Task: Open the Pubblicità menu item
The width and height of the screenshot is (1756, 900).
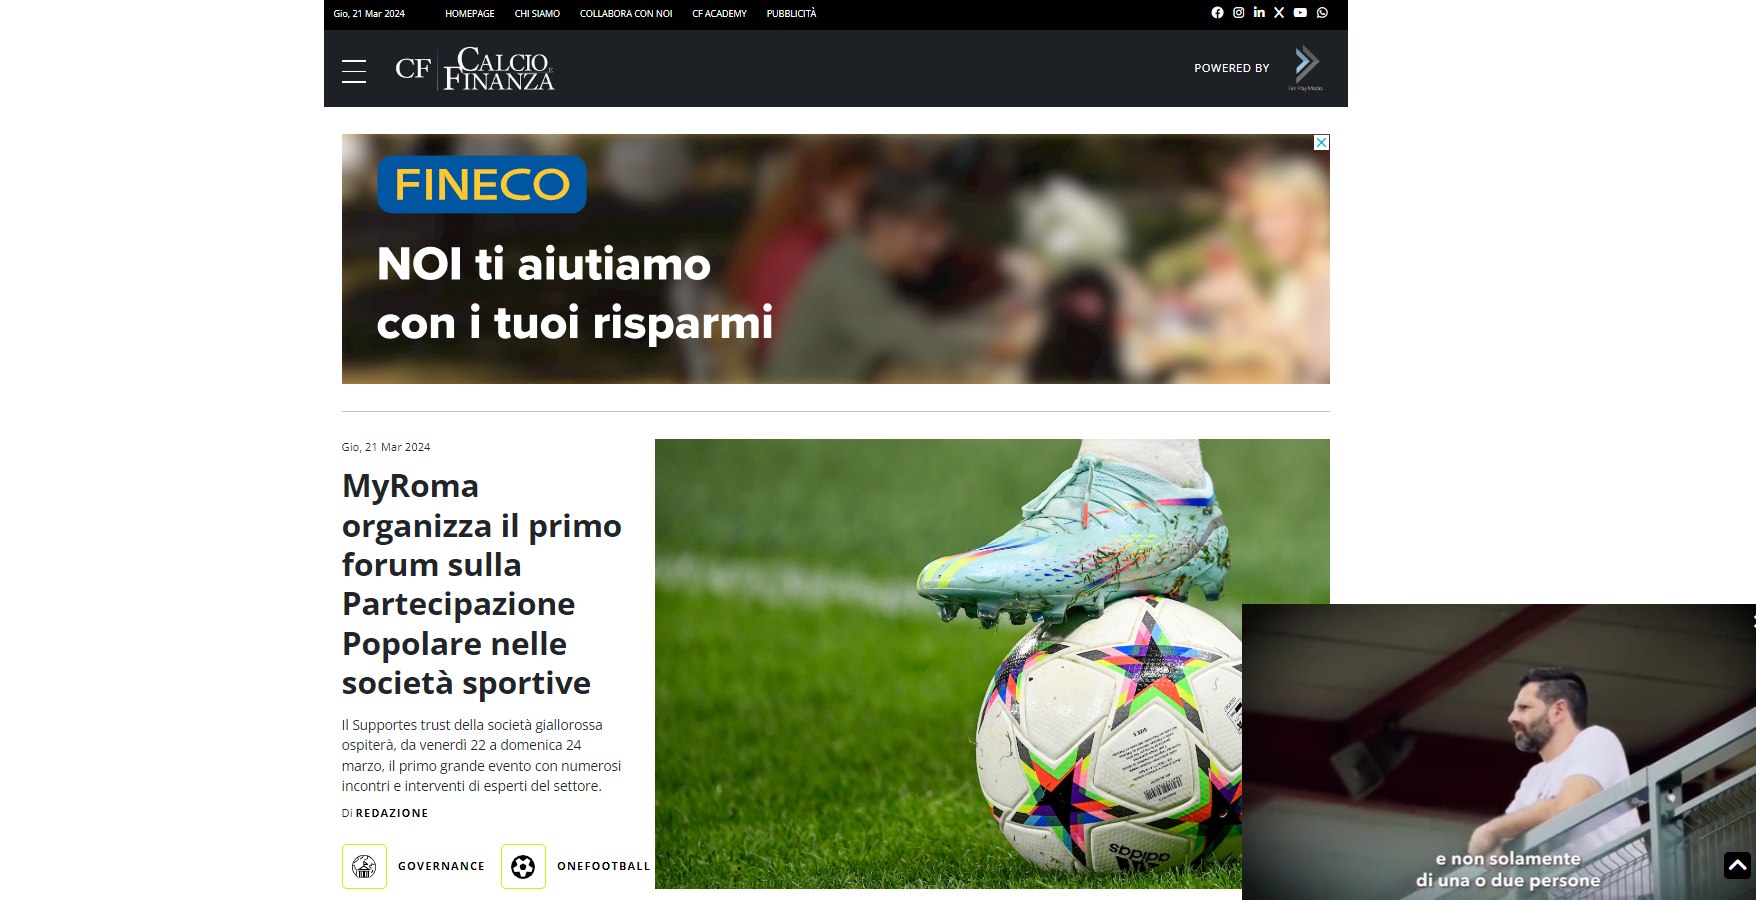Action: [791, 14]
